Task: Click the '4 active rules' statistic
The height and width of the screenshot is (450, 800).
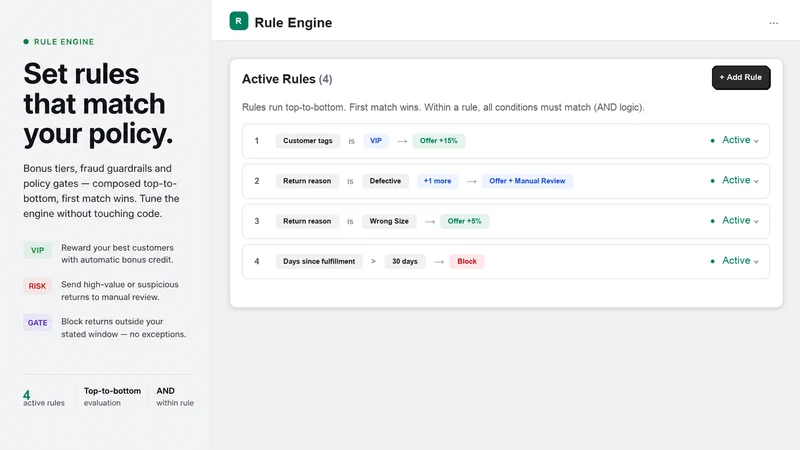Action: coord(44,398)
